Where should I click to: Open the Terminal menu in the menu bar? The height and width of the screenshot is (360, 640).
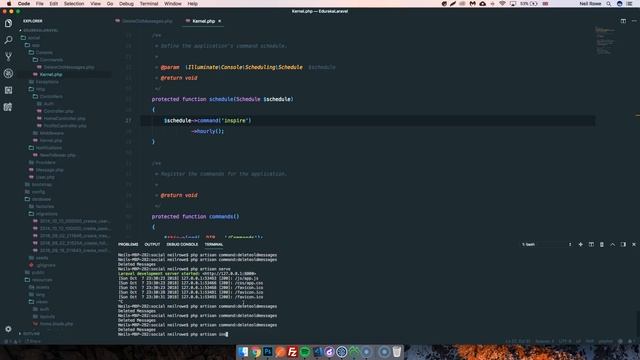[x=149, y=4]
